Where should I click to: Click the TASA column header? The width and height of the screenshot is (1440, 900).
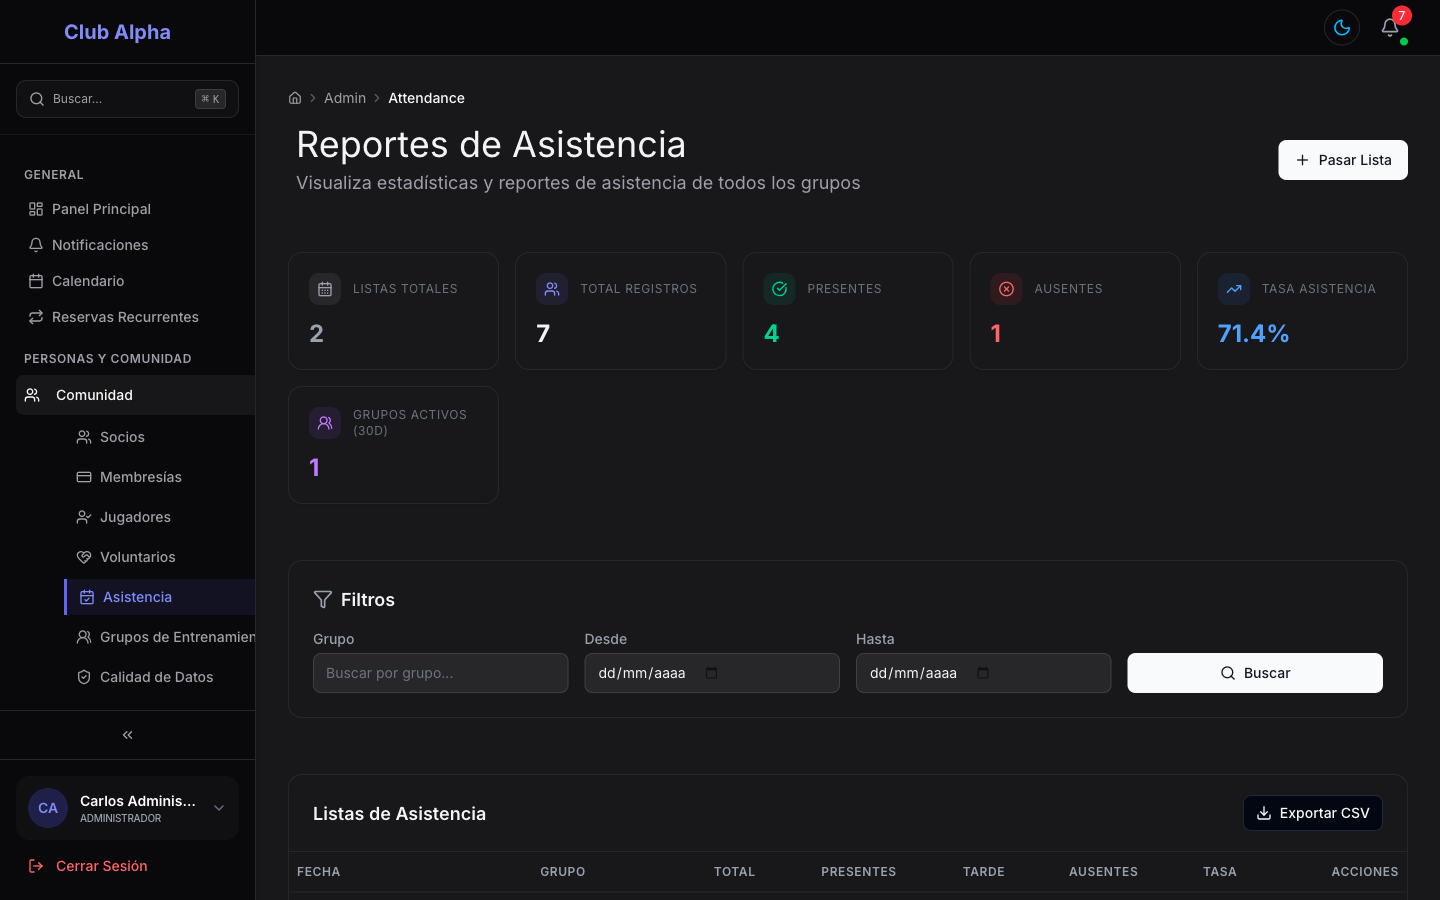(x=1220, y=872)
